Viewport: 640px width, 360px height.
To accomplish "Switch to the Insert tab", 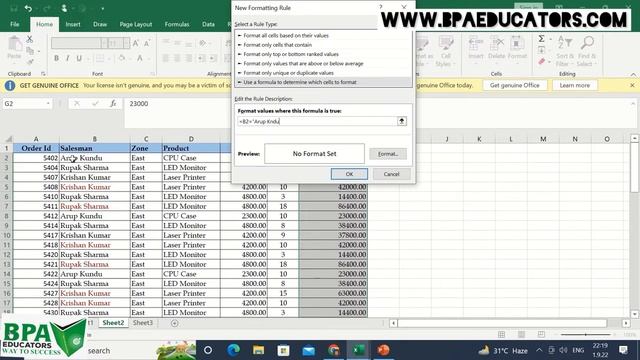I will point(73,24).
